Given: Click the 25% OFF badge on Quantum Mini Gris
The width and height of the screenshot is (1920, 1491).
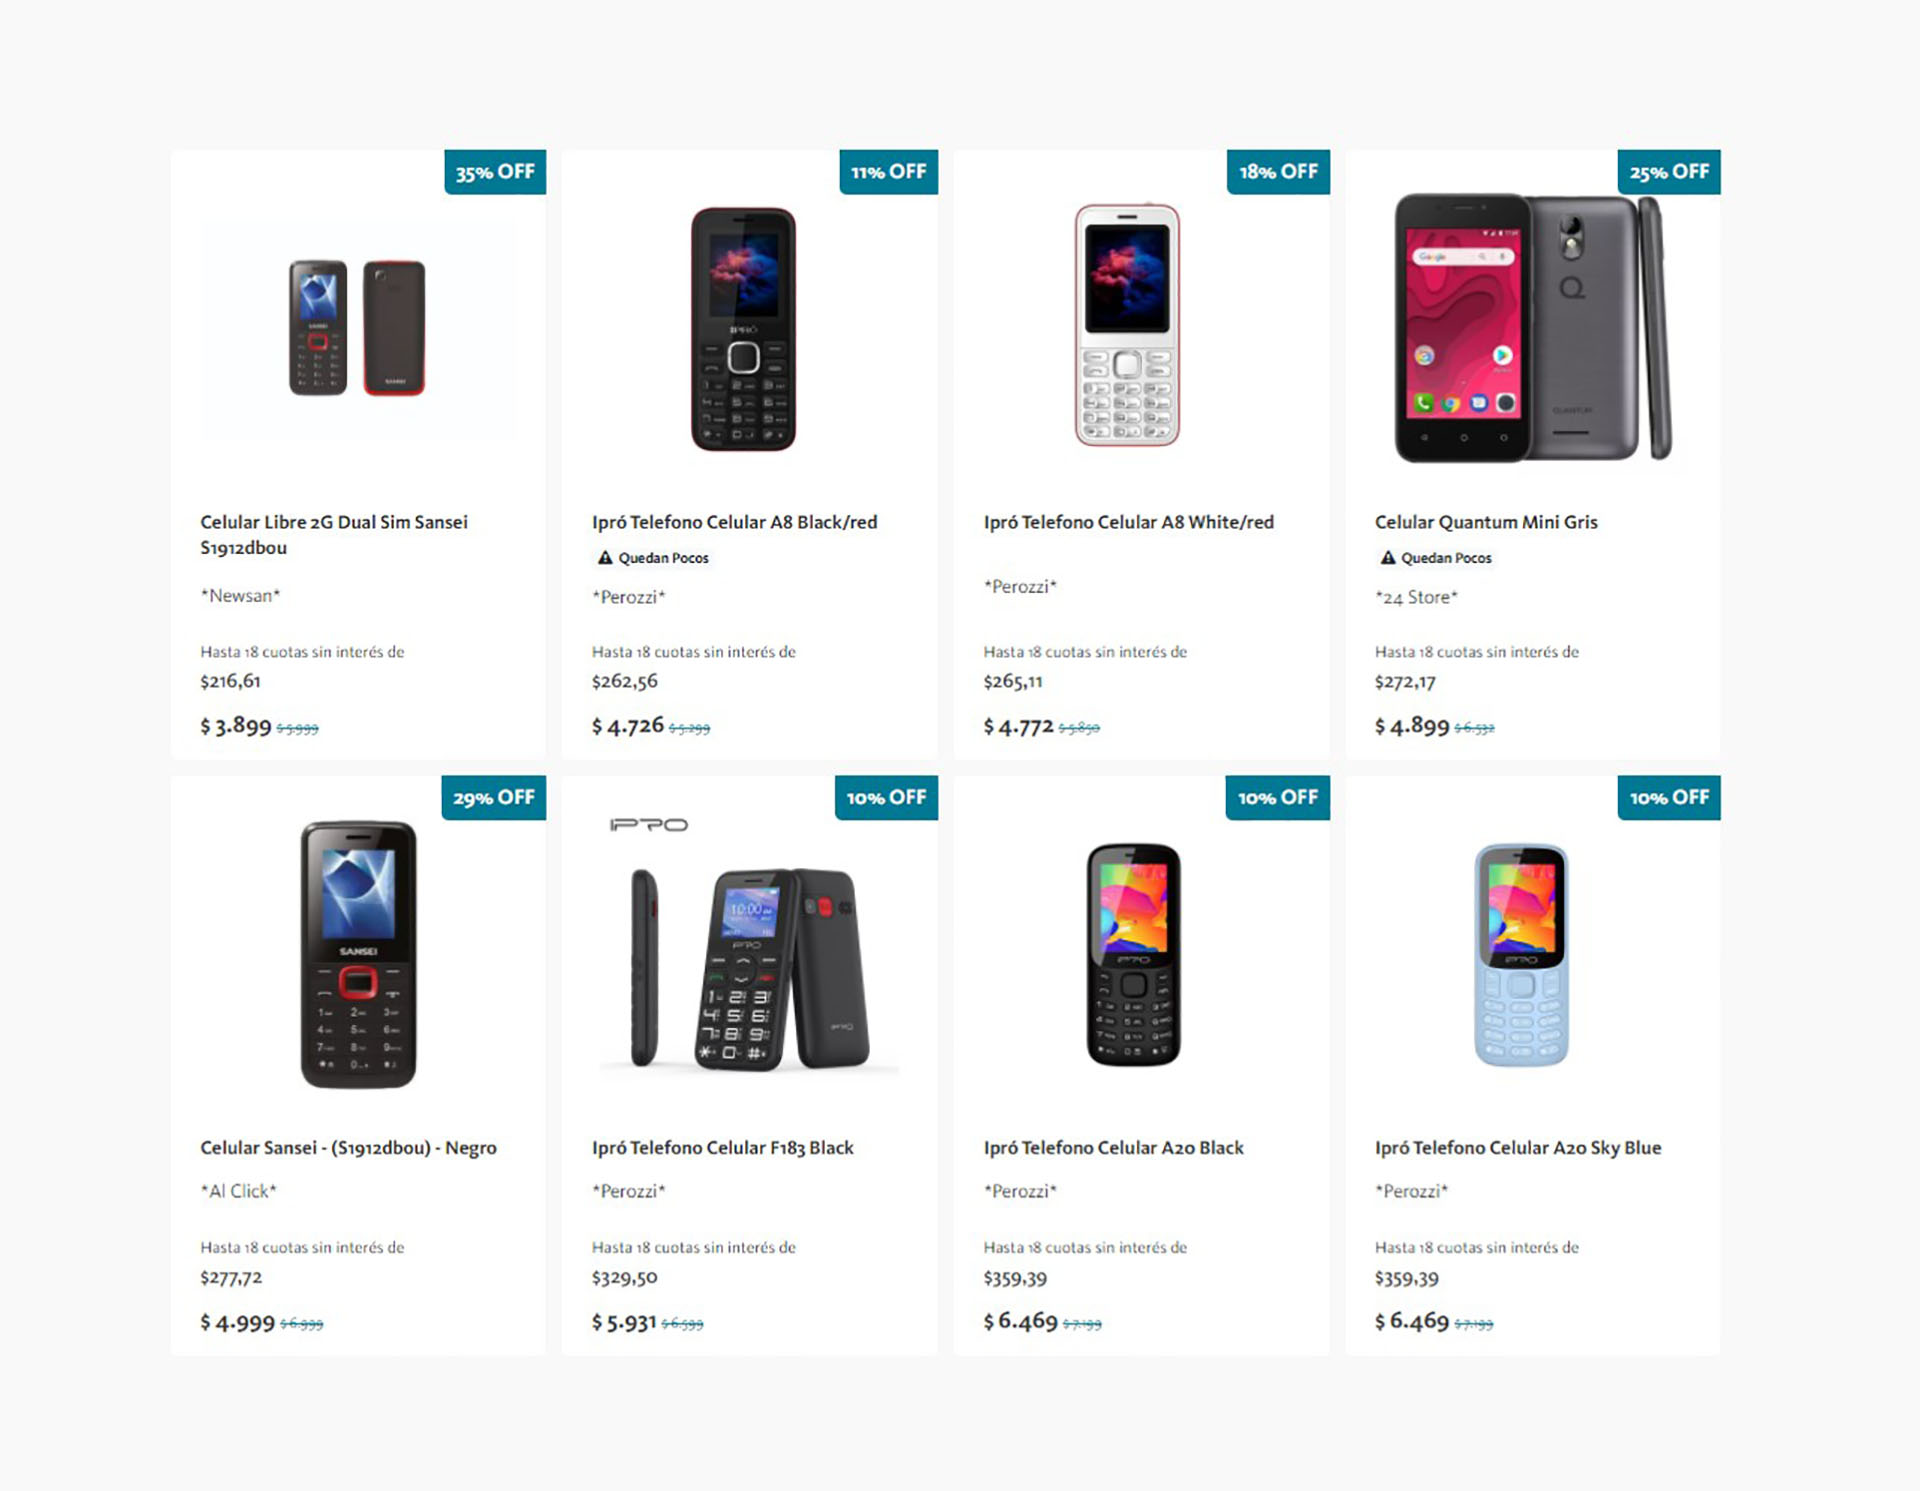Looking at the screenshot, I should coord(1668,172).
